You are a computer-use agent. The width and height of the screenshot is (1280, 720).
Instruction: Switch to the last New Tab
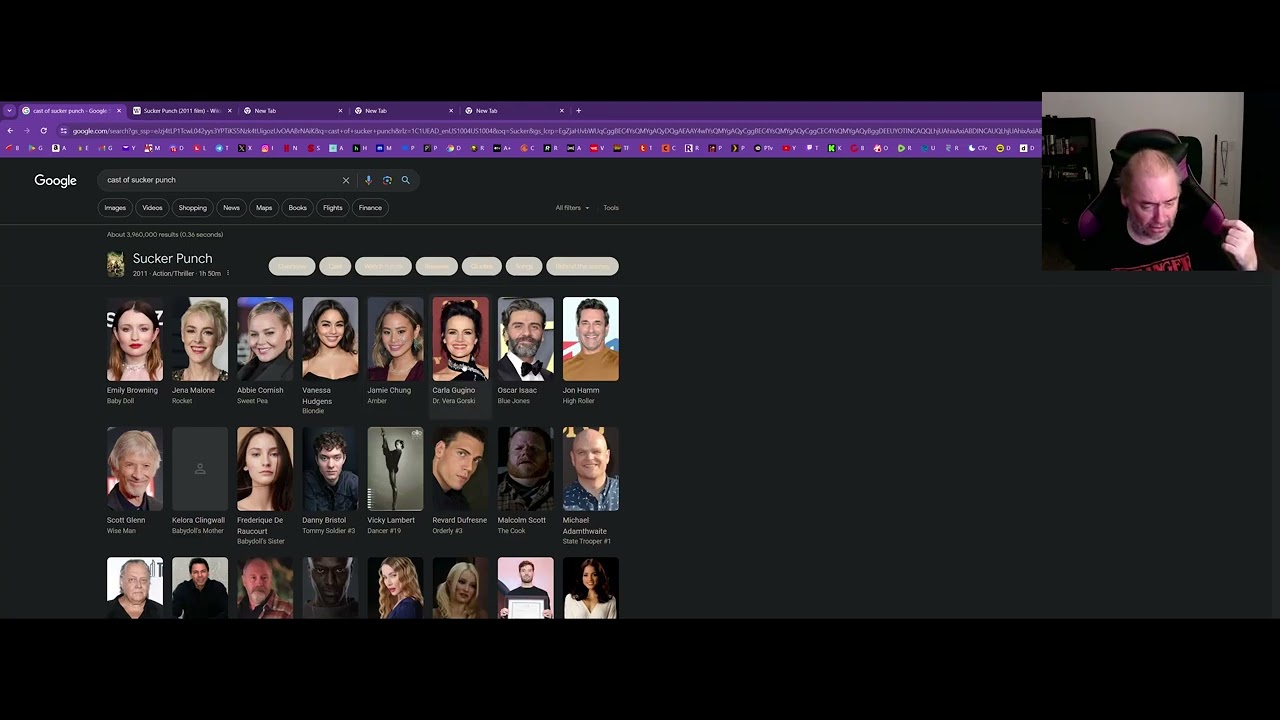pyautogui.click(x=513, y=111)
